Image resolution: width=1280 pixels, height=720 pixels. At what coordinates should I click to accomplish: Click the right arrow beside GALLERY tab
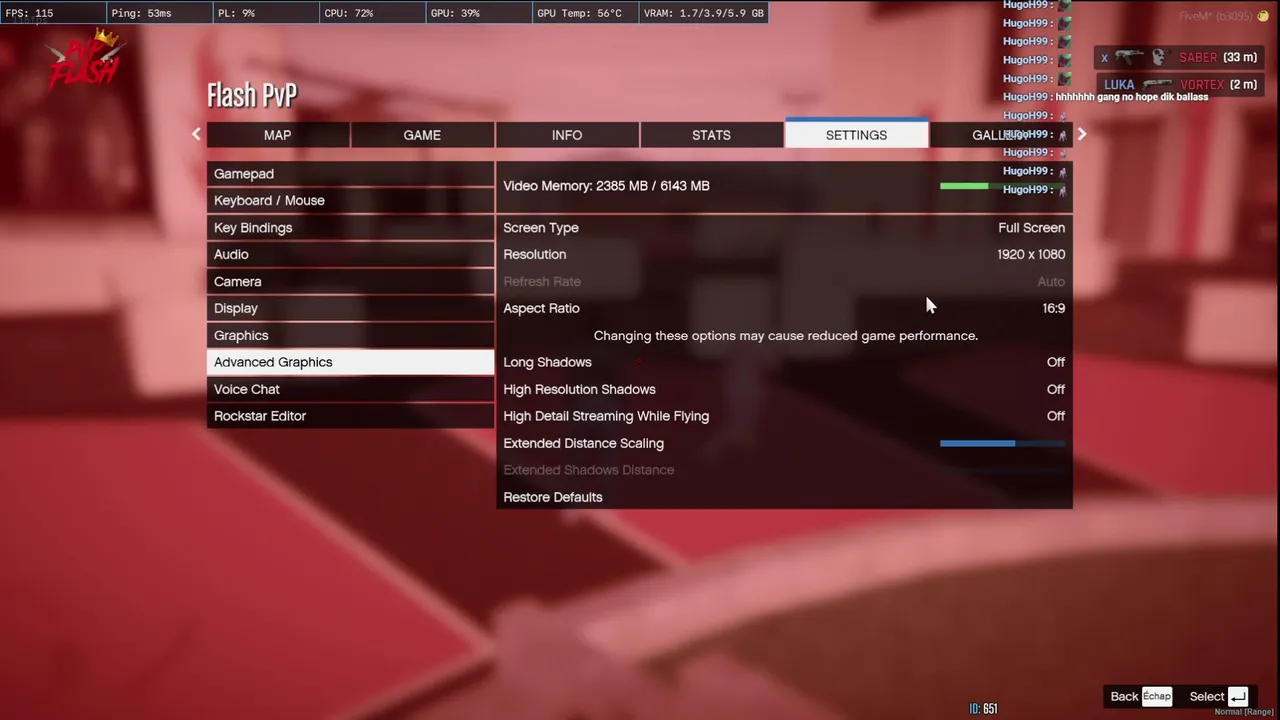1081,134
